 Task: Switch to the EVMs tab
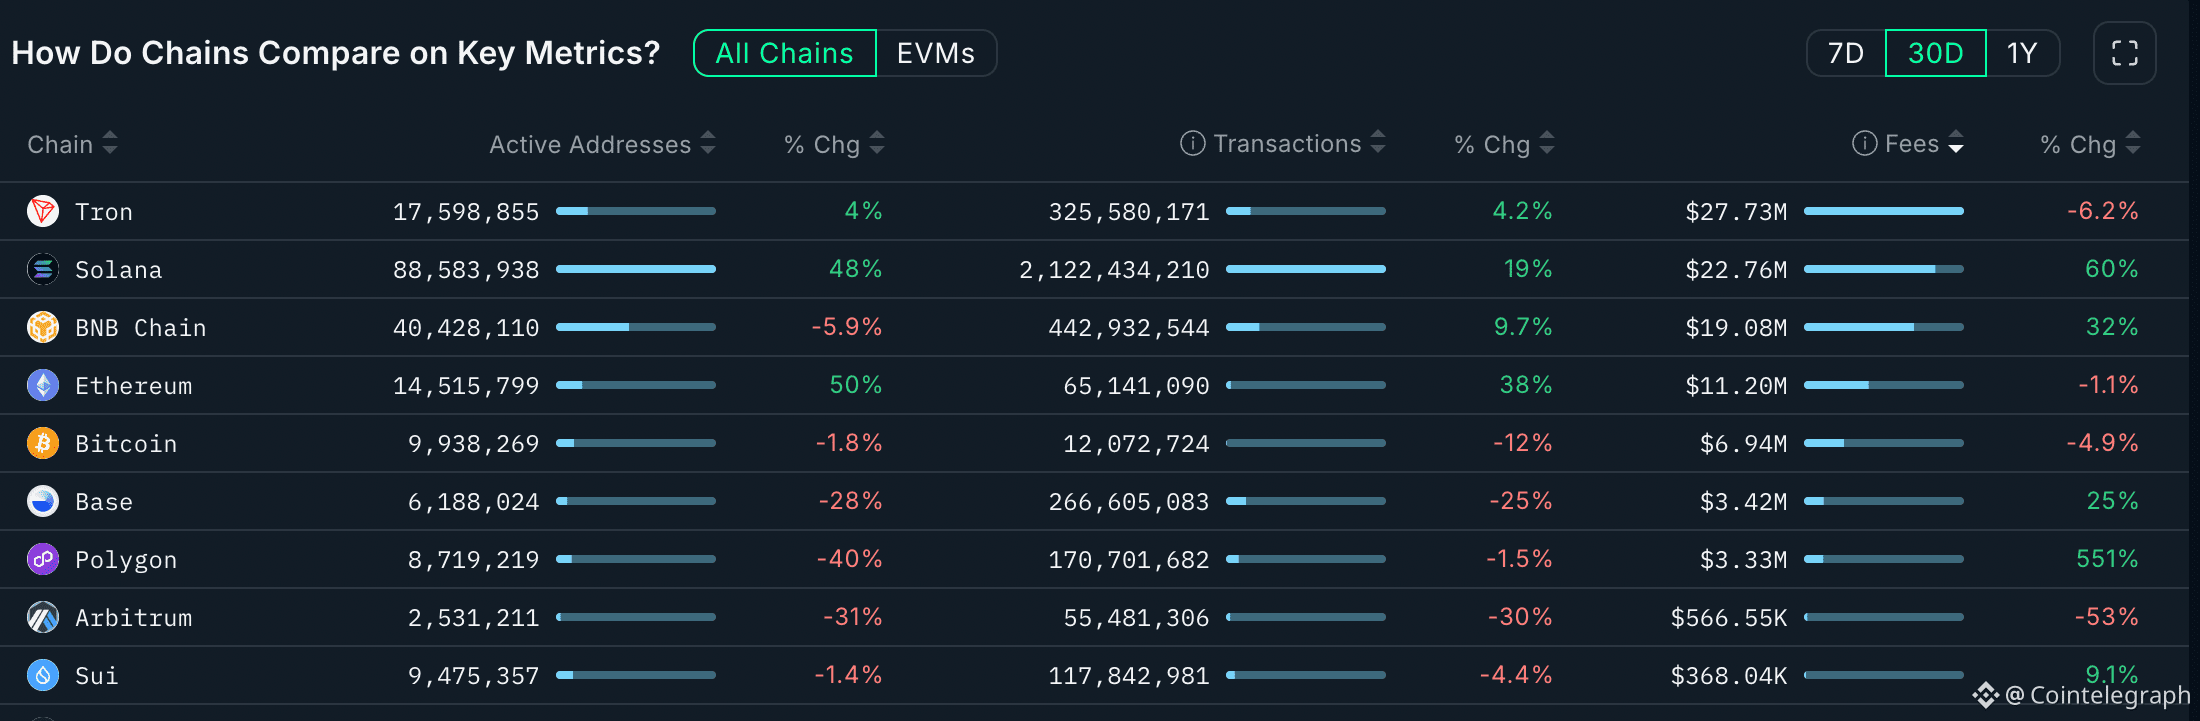pos(935,53)
